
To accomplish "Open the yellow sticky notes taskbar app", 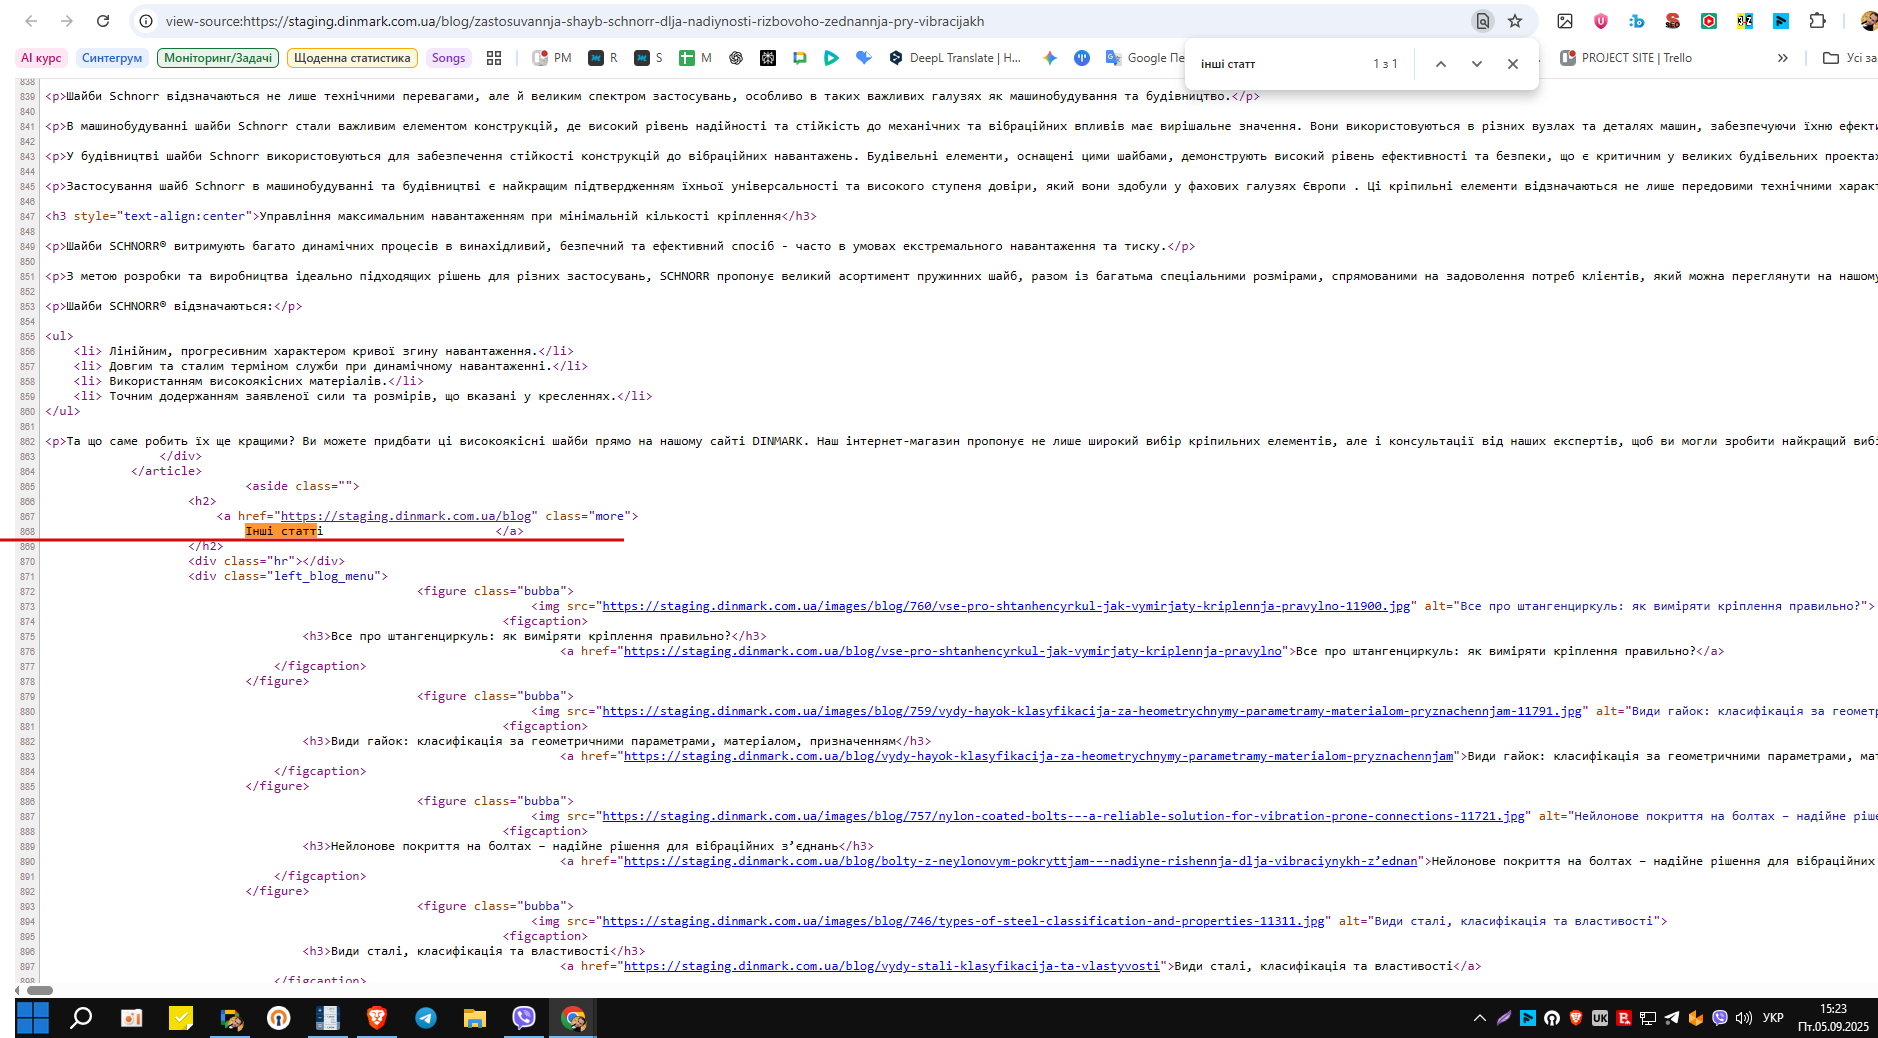I will click(x=181, y=1018).
